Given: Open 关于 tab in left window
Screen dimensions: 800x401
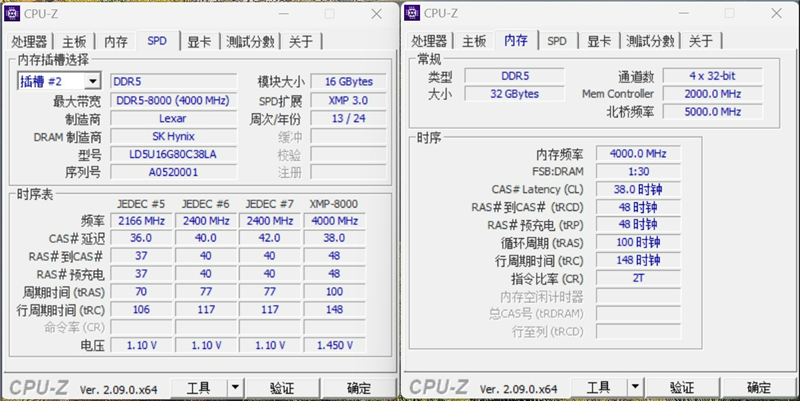Looking at the screenshot, I should point(301,42).
